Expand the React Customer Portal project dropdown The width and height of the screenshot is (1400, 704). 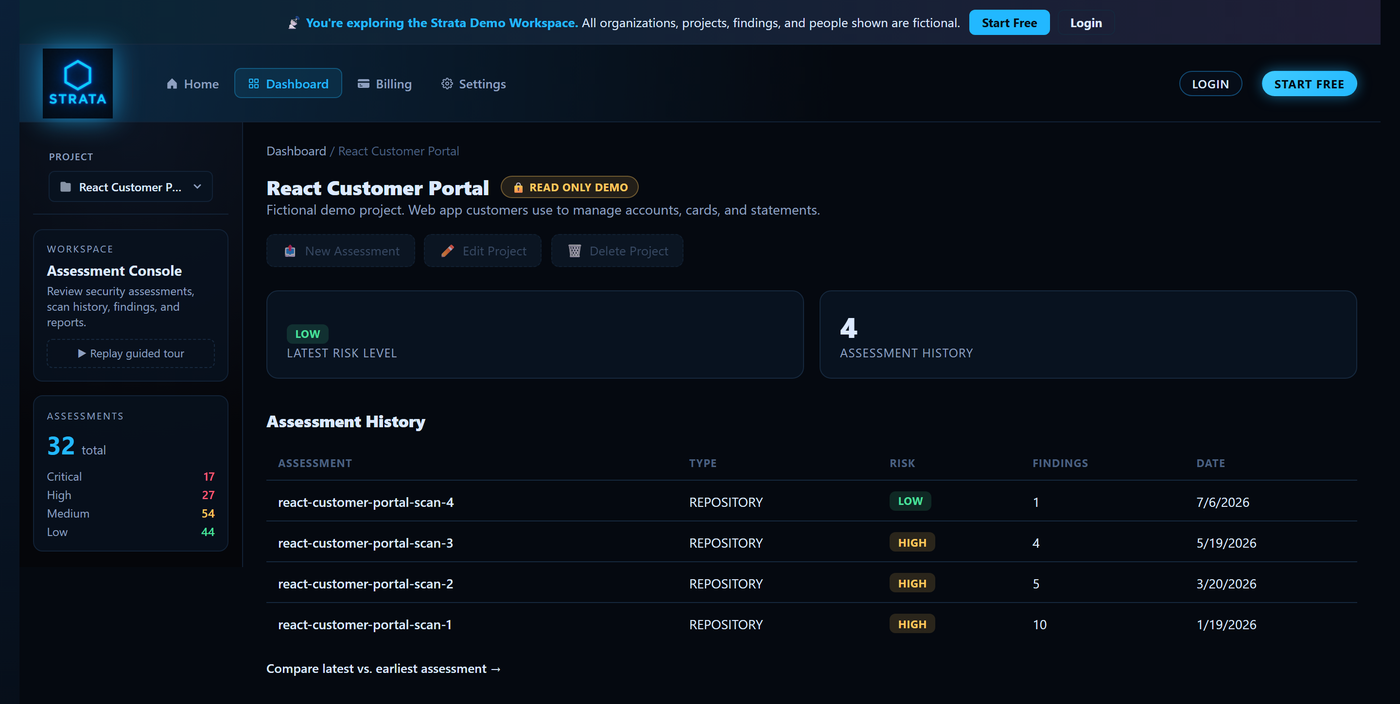tap(131, 187)
